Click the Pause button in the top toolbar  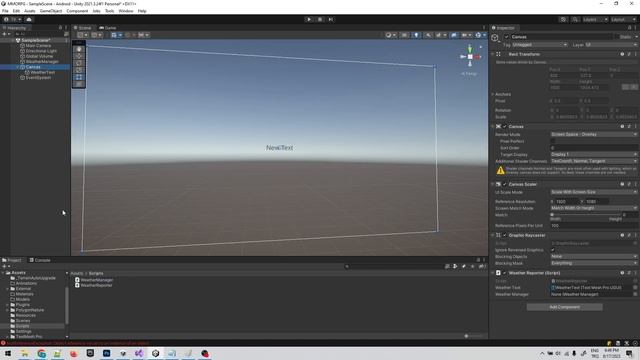(x=320, y=19)
